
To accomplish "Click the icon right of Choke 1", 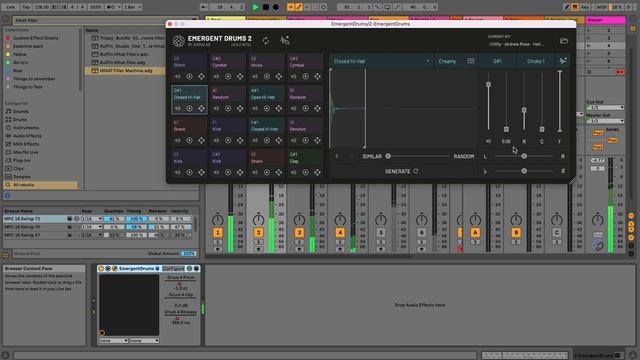I will coord(563,61).
